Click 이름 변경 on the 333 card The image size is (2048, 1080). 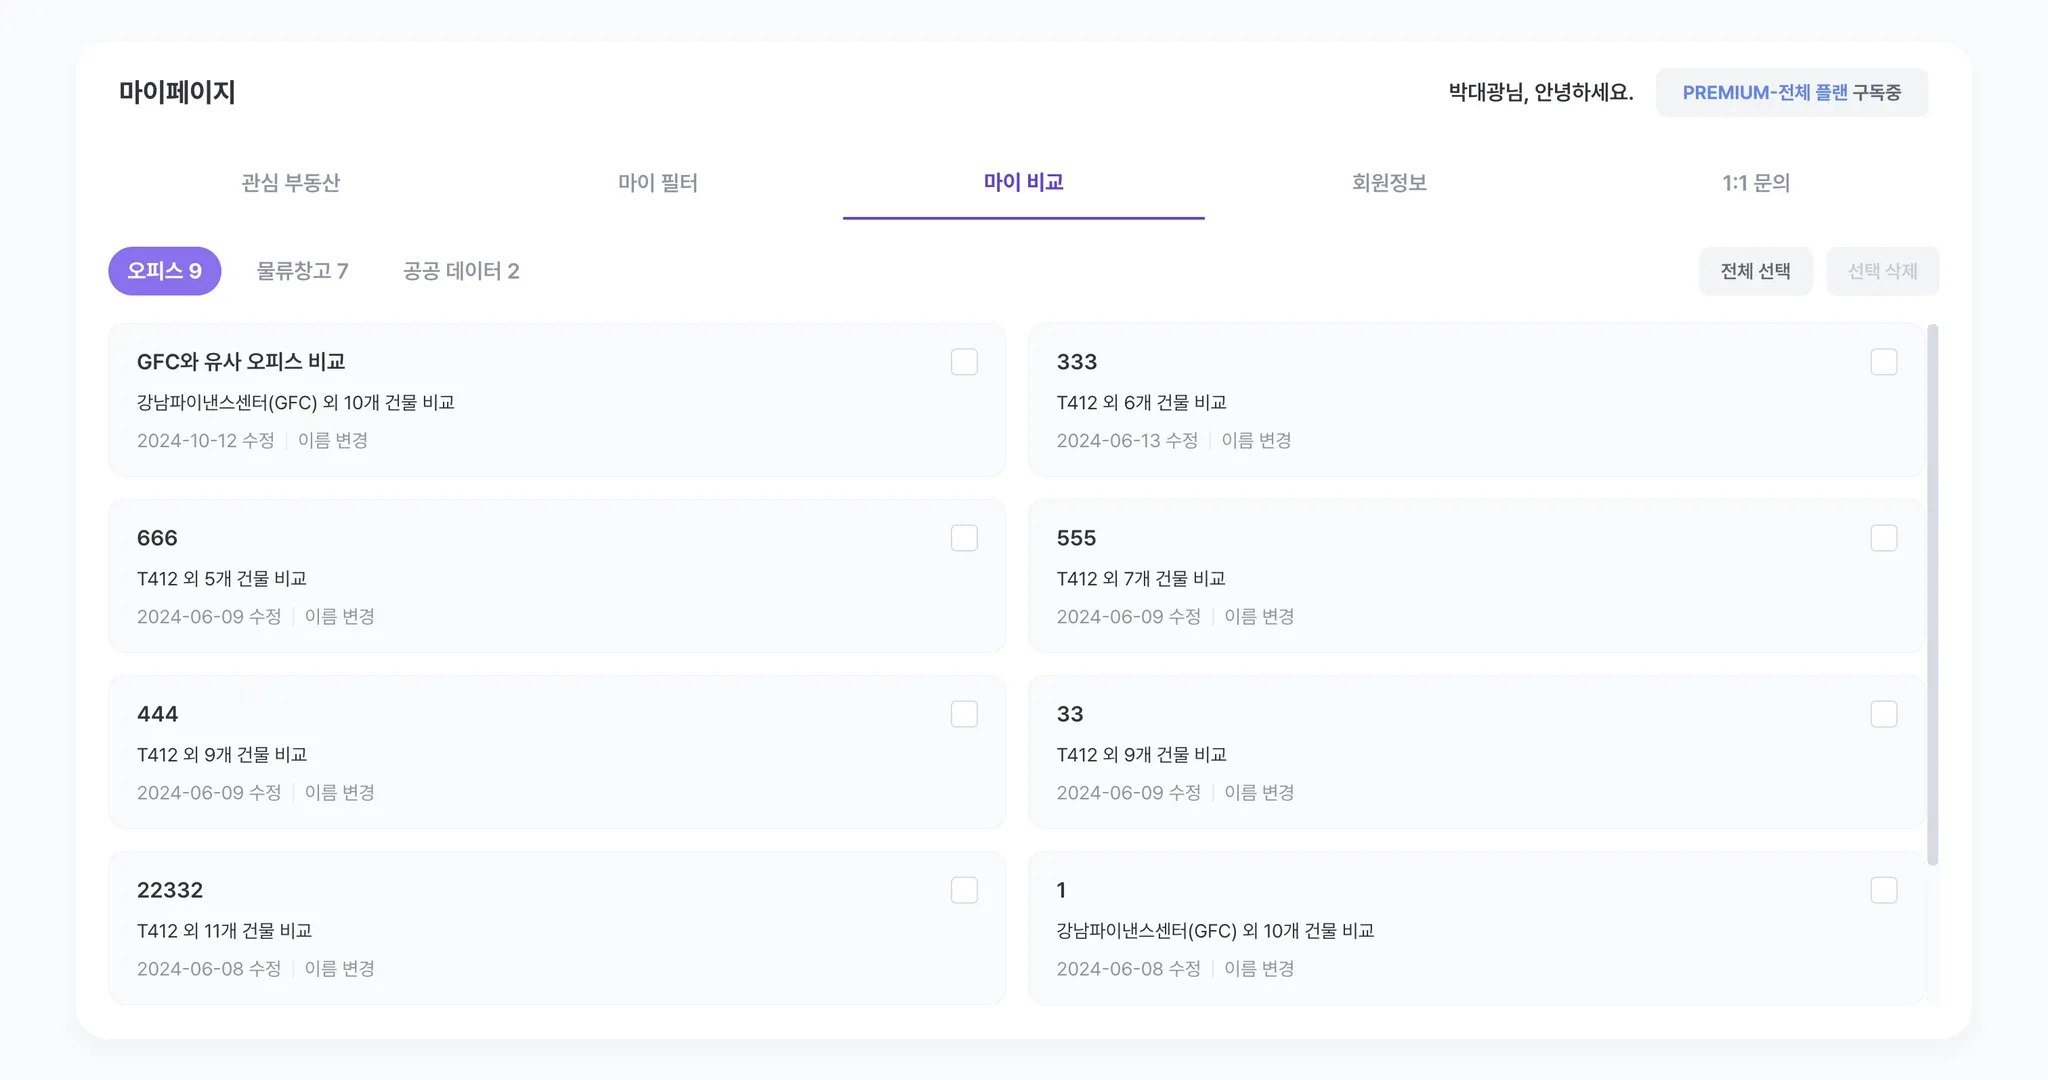click(1256, 441)
